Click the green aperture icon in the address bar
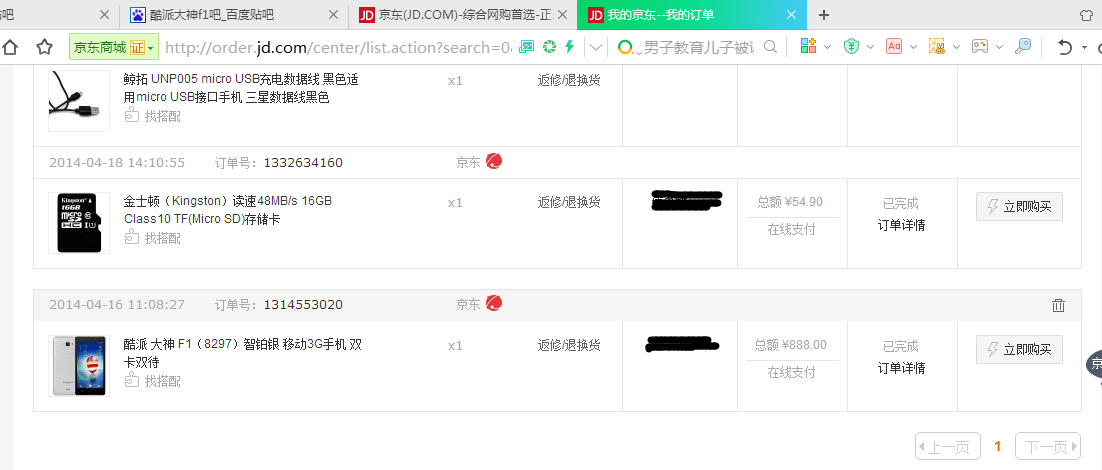Image resolution: width=1102 pixels, height=470 pixels. [x=549, y=47]
